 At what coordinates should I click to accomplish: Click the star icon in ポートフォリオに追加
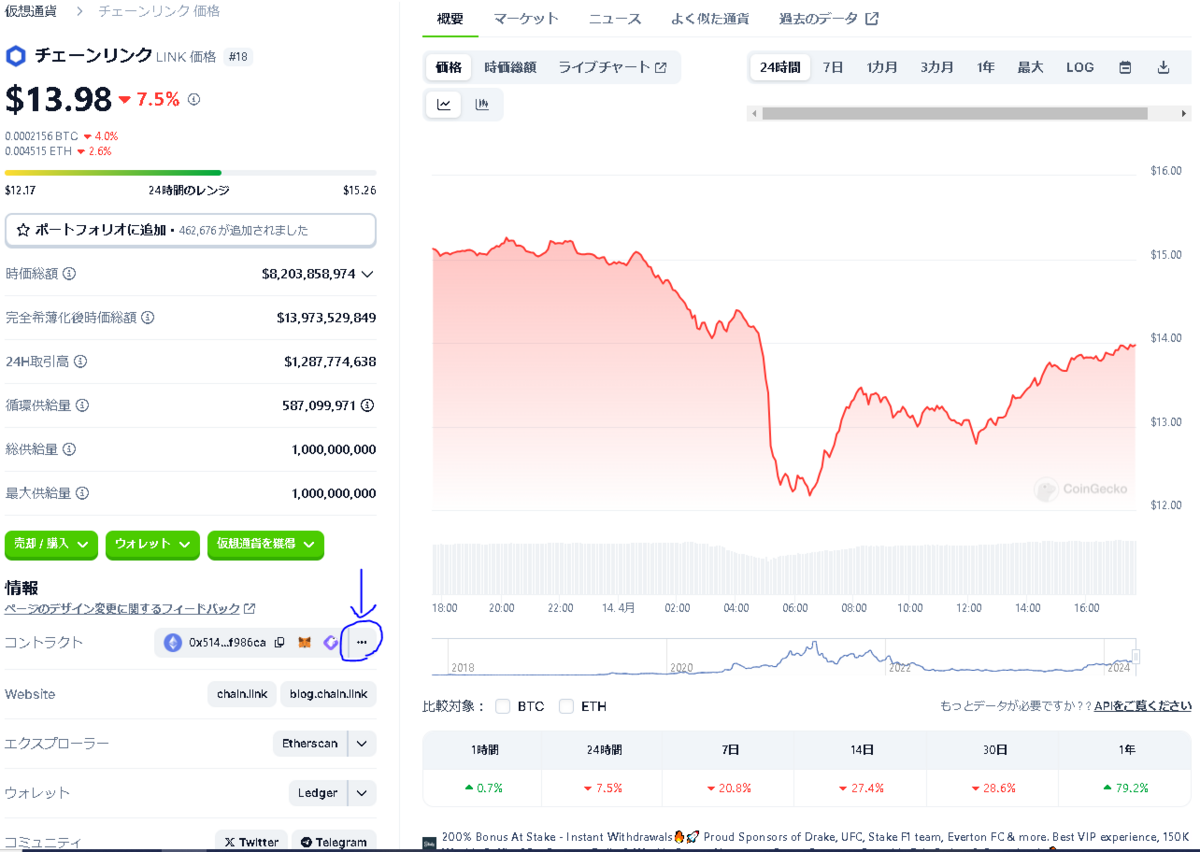click(23, 230)
